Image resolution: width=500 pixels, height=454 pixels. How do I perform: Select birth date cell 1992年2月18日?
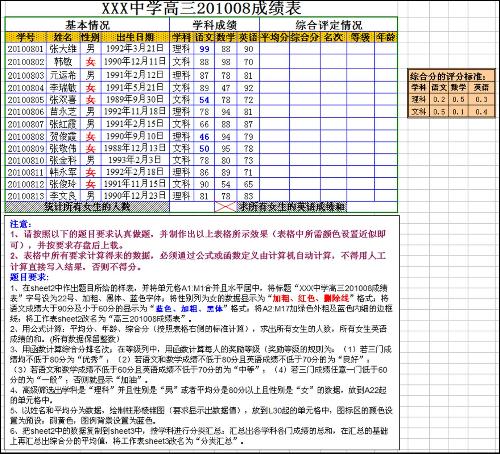135,172
